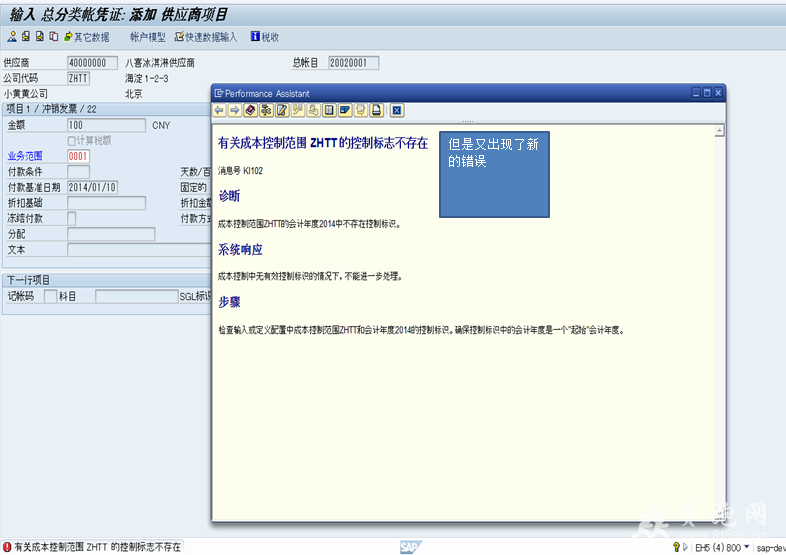Click the vendor name 八喜冰淇淋供应商

[x=160, y=63]
